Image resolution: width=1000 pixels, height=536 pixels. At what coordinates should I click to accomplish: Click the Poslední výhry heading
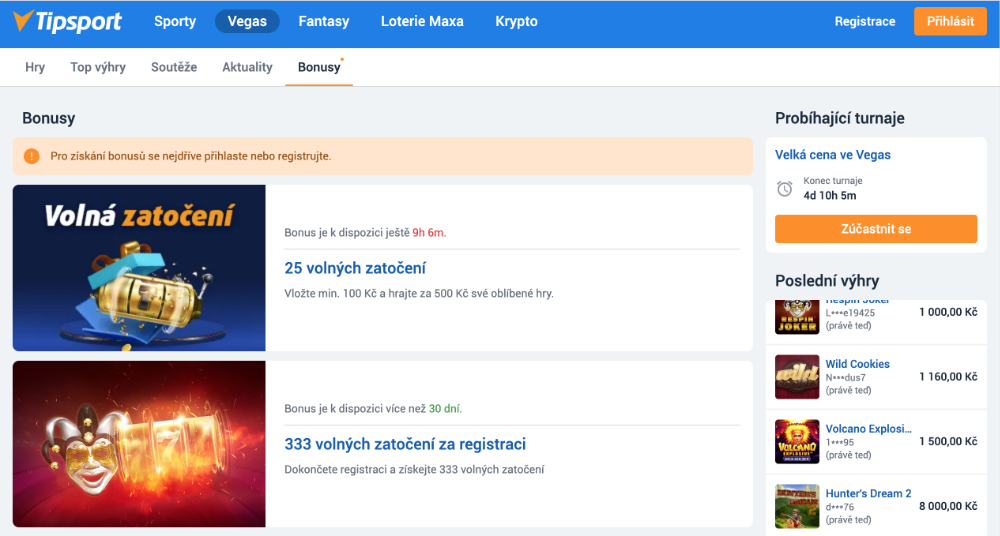(827, 281)
